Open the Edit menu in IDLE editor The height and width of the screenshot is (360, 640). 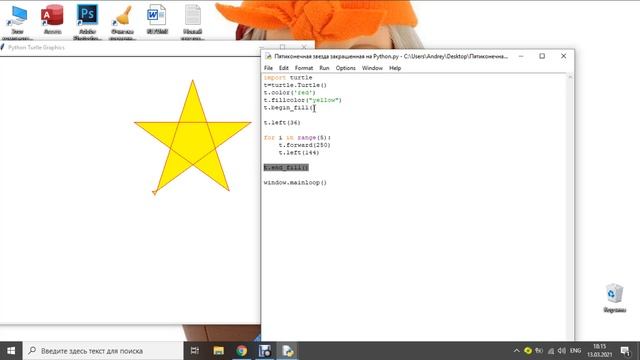(284, 68)
